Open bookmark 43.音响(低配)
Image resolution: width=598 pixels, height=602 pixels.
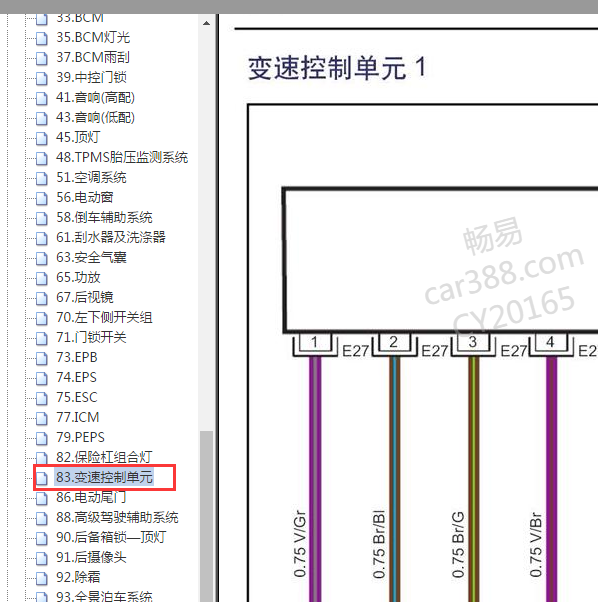pyautogui.click(x=95, y=117)
